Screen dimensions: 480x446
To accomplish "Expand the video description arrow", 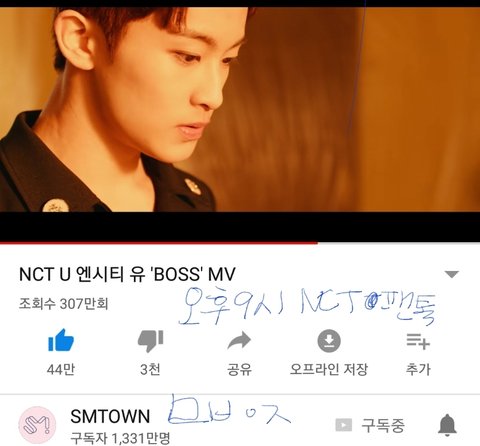I will point(452,274).
